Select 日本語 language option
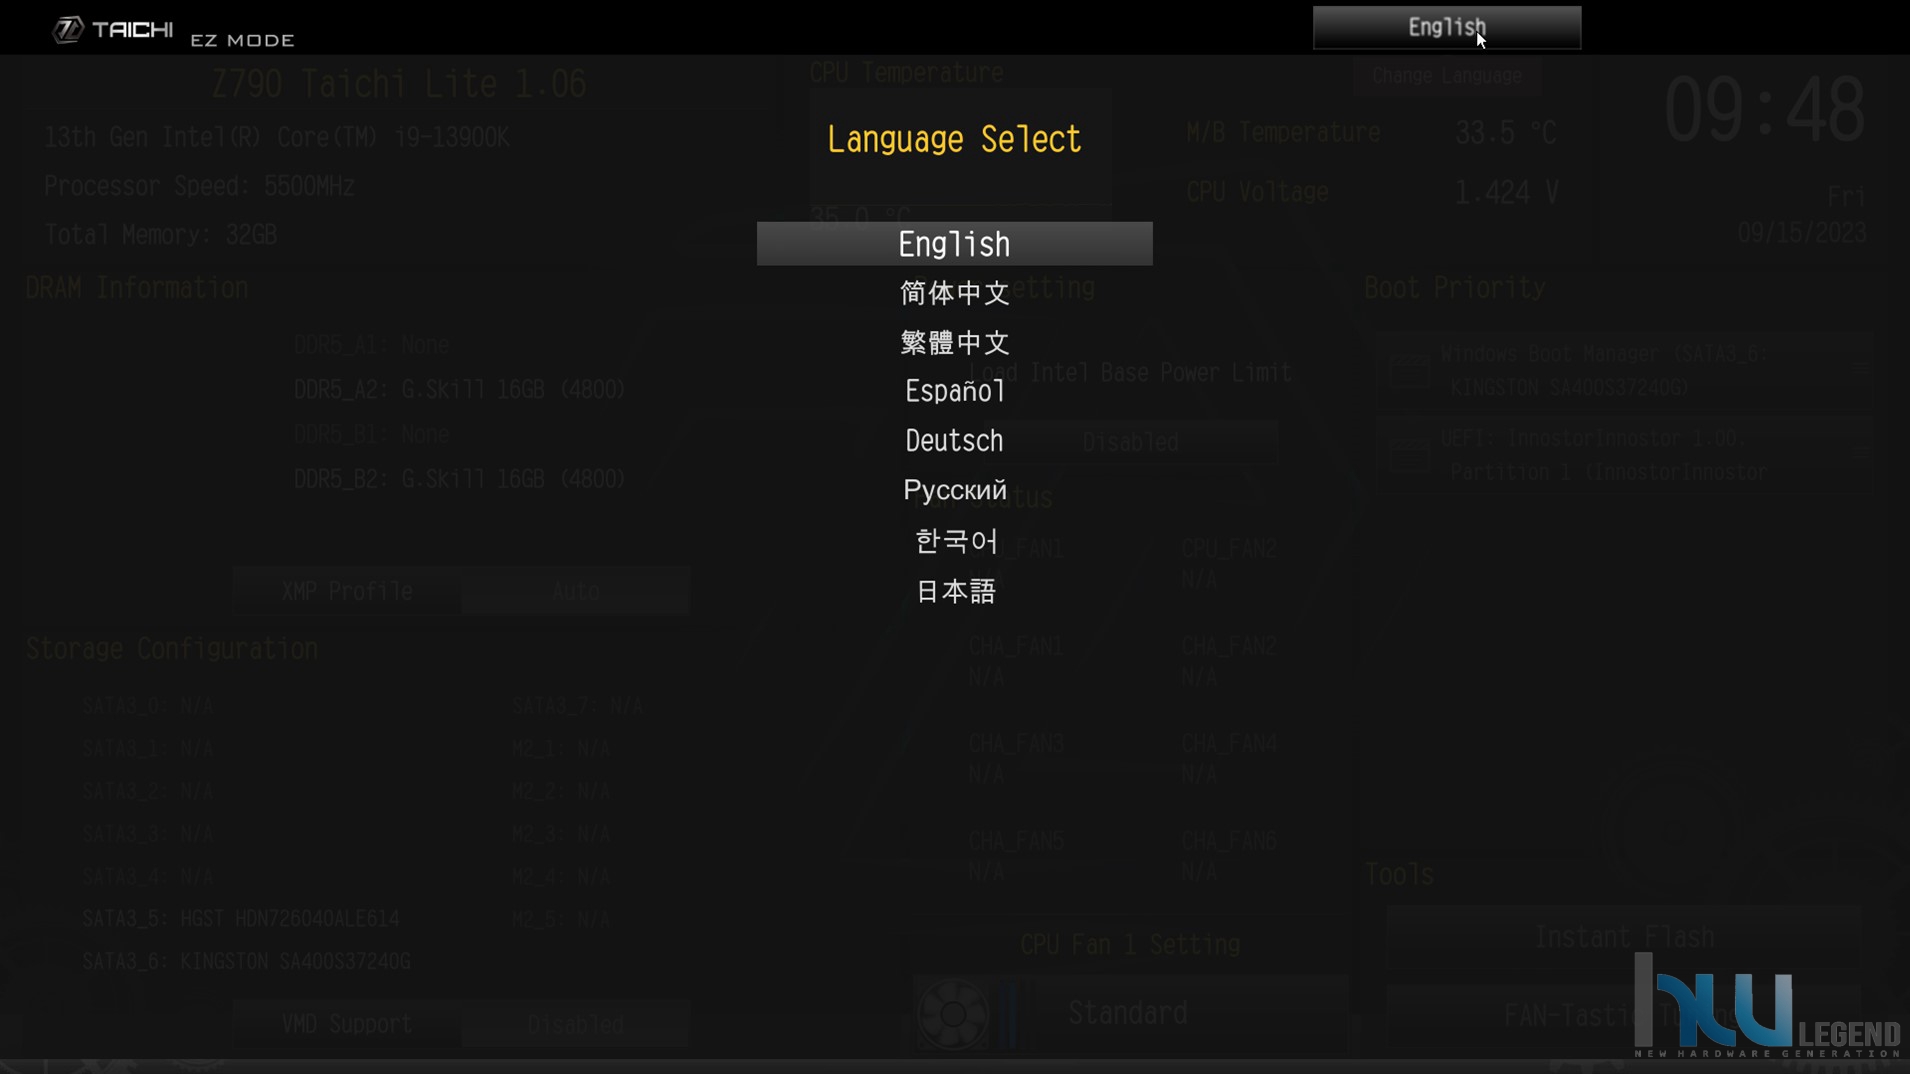Screen dimensions: 1910x1074 click(x=954, y=591)
